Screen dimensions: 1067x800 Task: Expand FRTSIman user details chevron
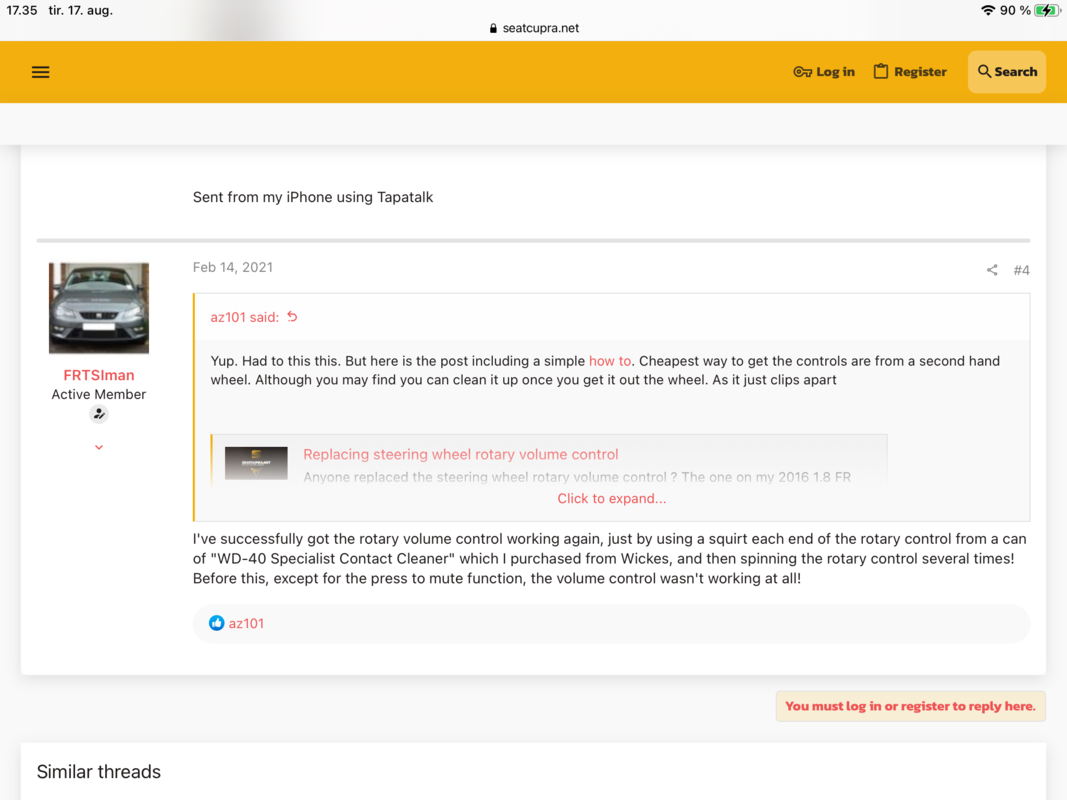[98, 447]
